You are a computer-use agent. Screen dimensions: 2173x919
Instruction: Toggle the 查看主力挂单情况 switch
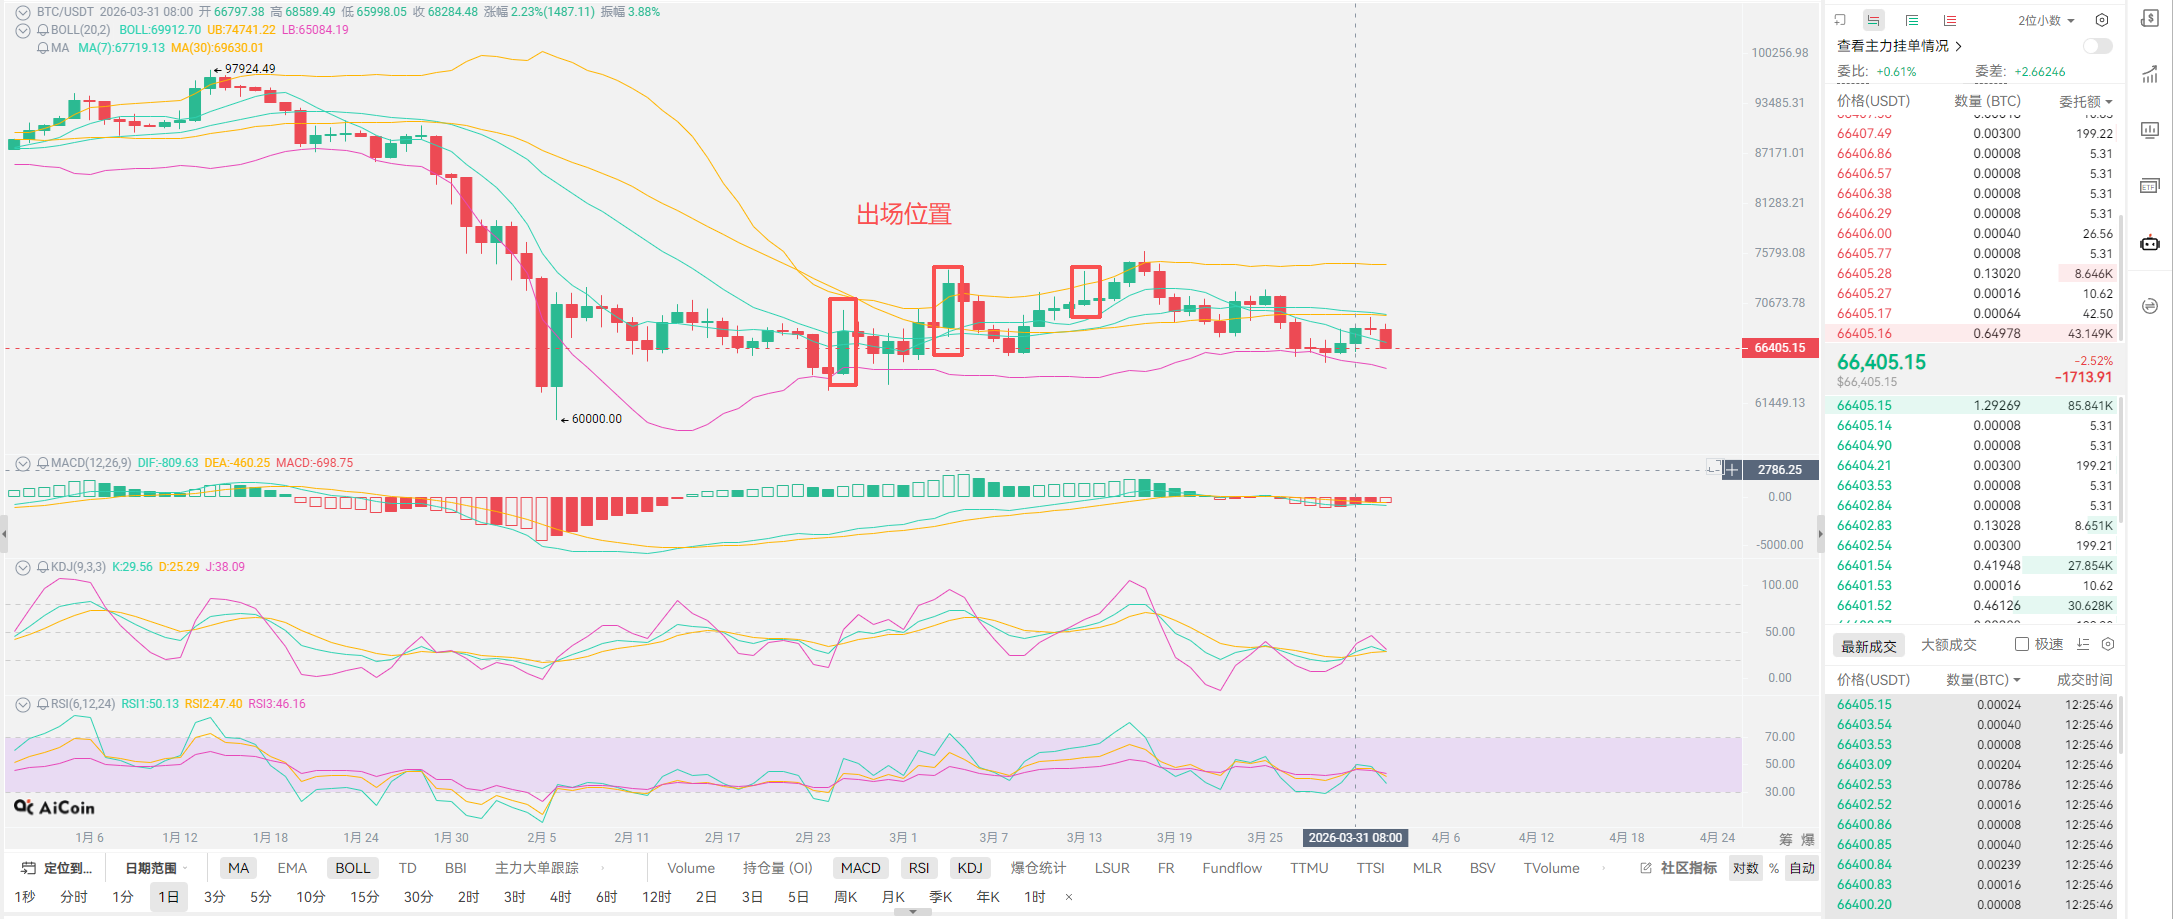[2097, 46]
